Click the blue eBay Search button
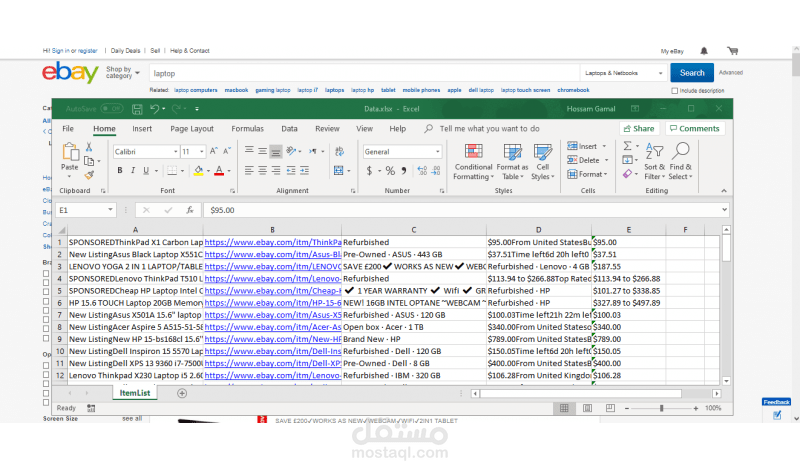800x470 pixels. pos(692,73)
